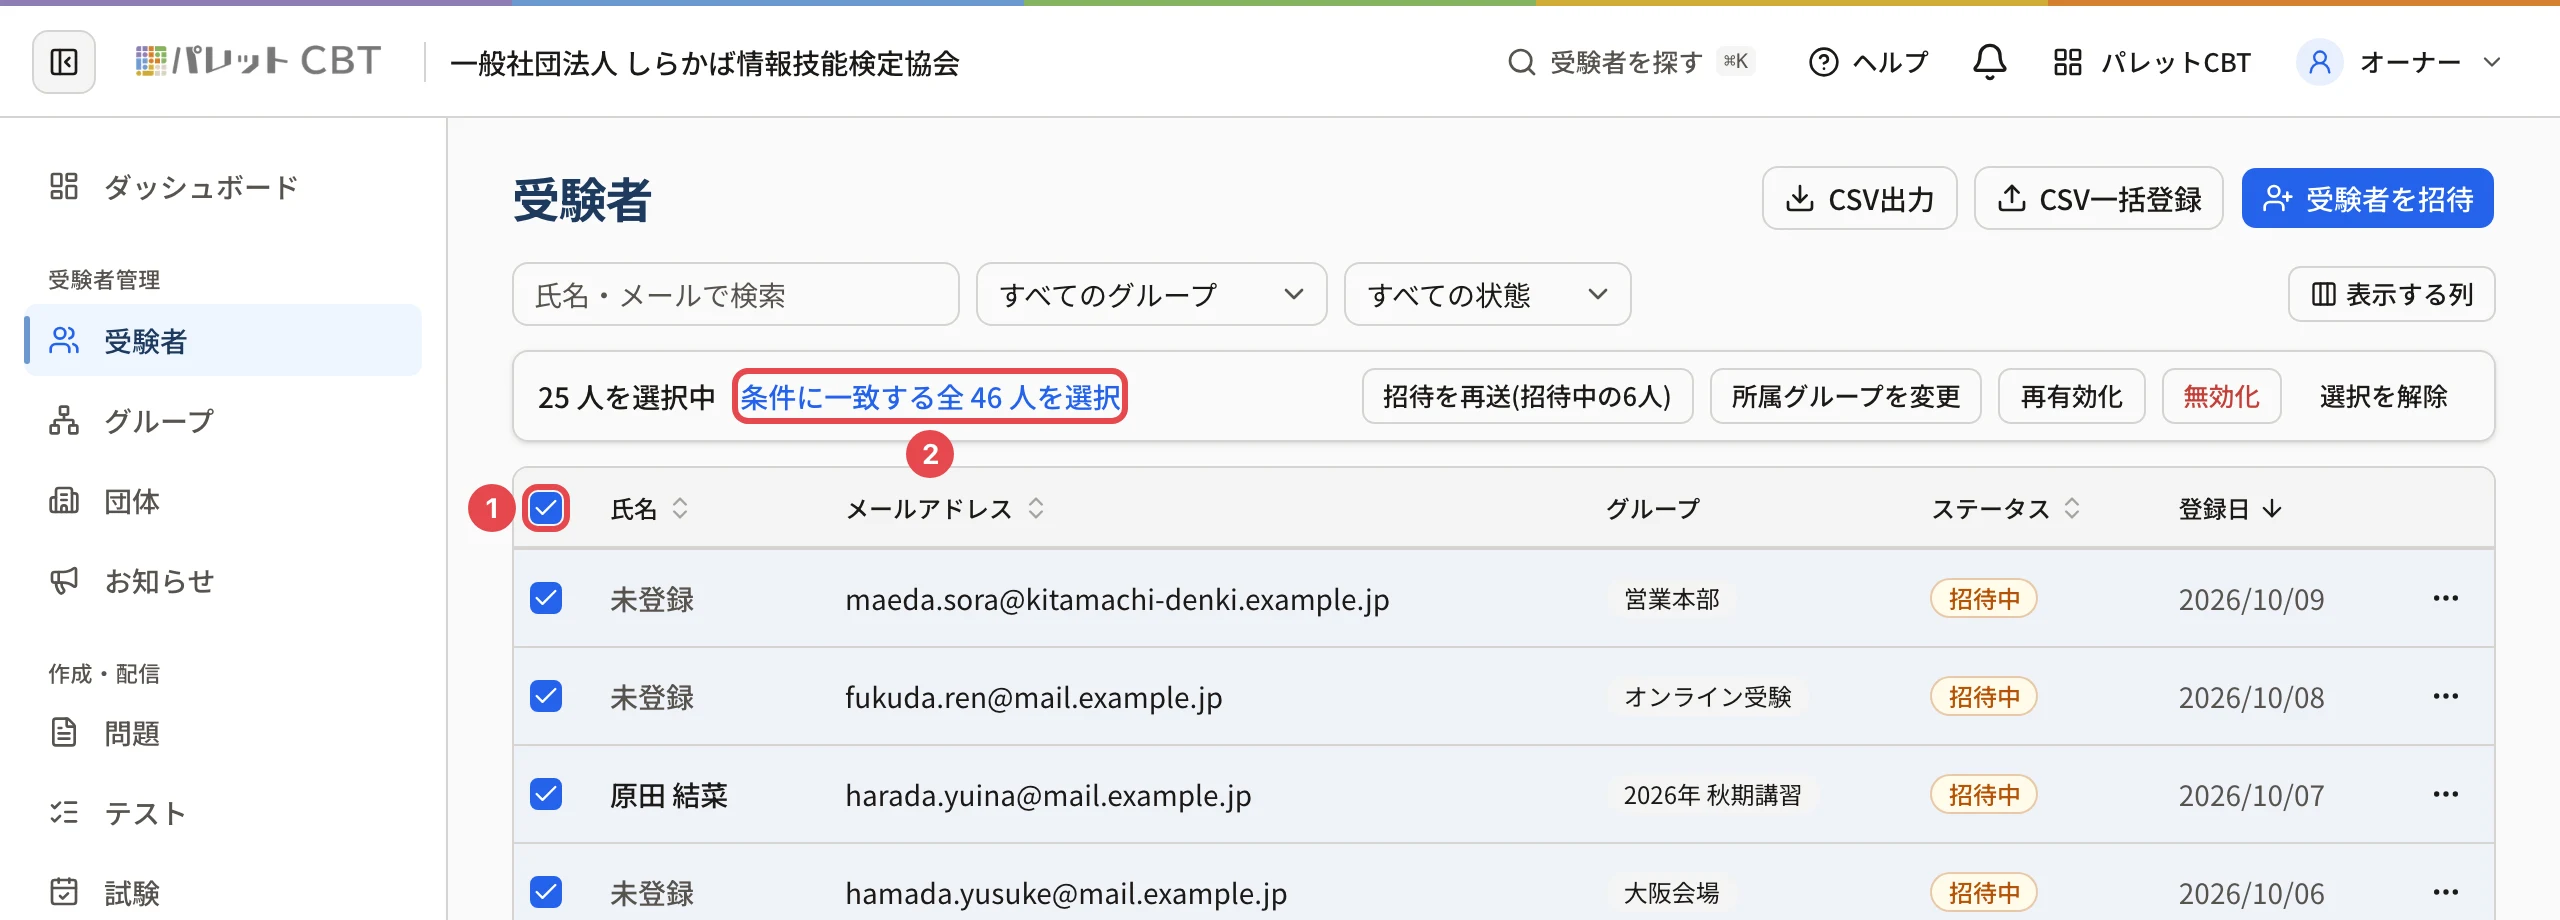
Task: Uncheck the 原田 結菜 row checkbox
Action: pos(546,794)
